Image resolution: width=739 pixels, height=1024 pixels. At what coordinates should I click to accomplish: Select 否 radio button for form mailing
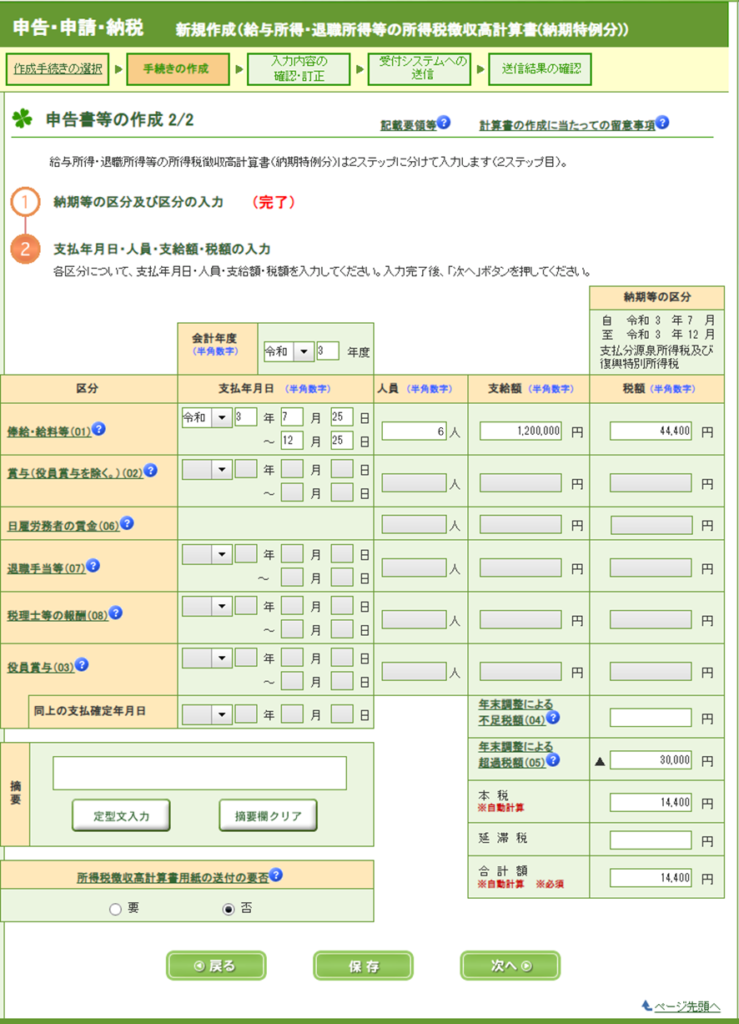pos(229,909)
